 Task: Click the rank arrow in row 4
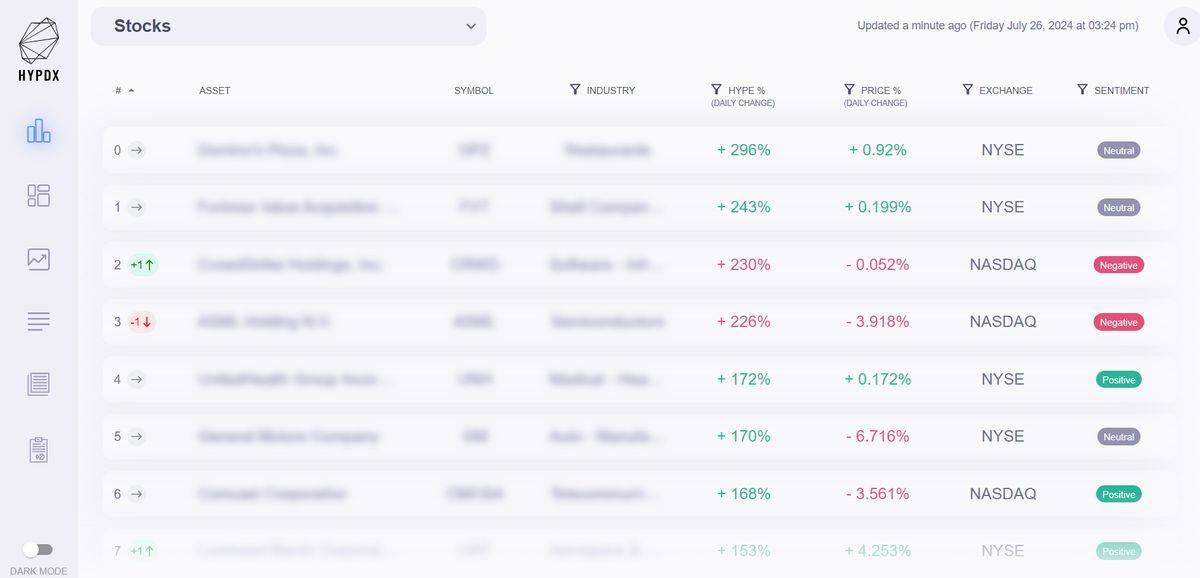[137, 379]
